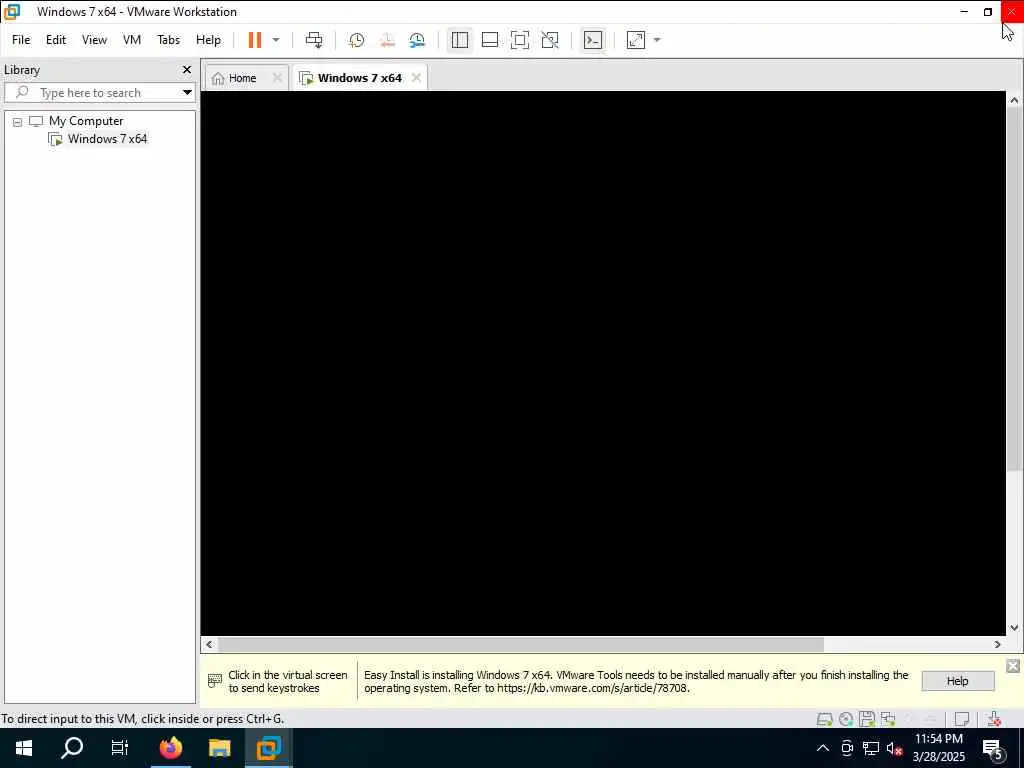Image resolution: width=1024 pixels, height=768 pixels.
Task: Open Windows taskbar search
Action: pos(72,748)
